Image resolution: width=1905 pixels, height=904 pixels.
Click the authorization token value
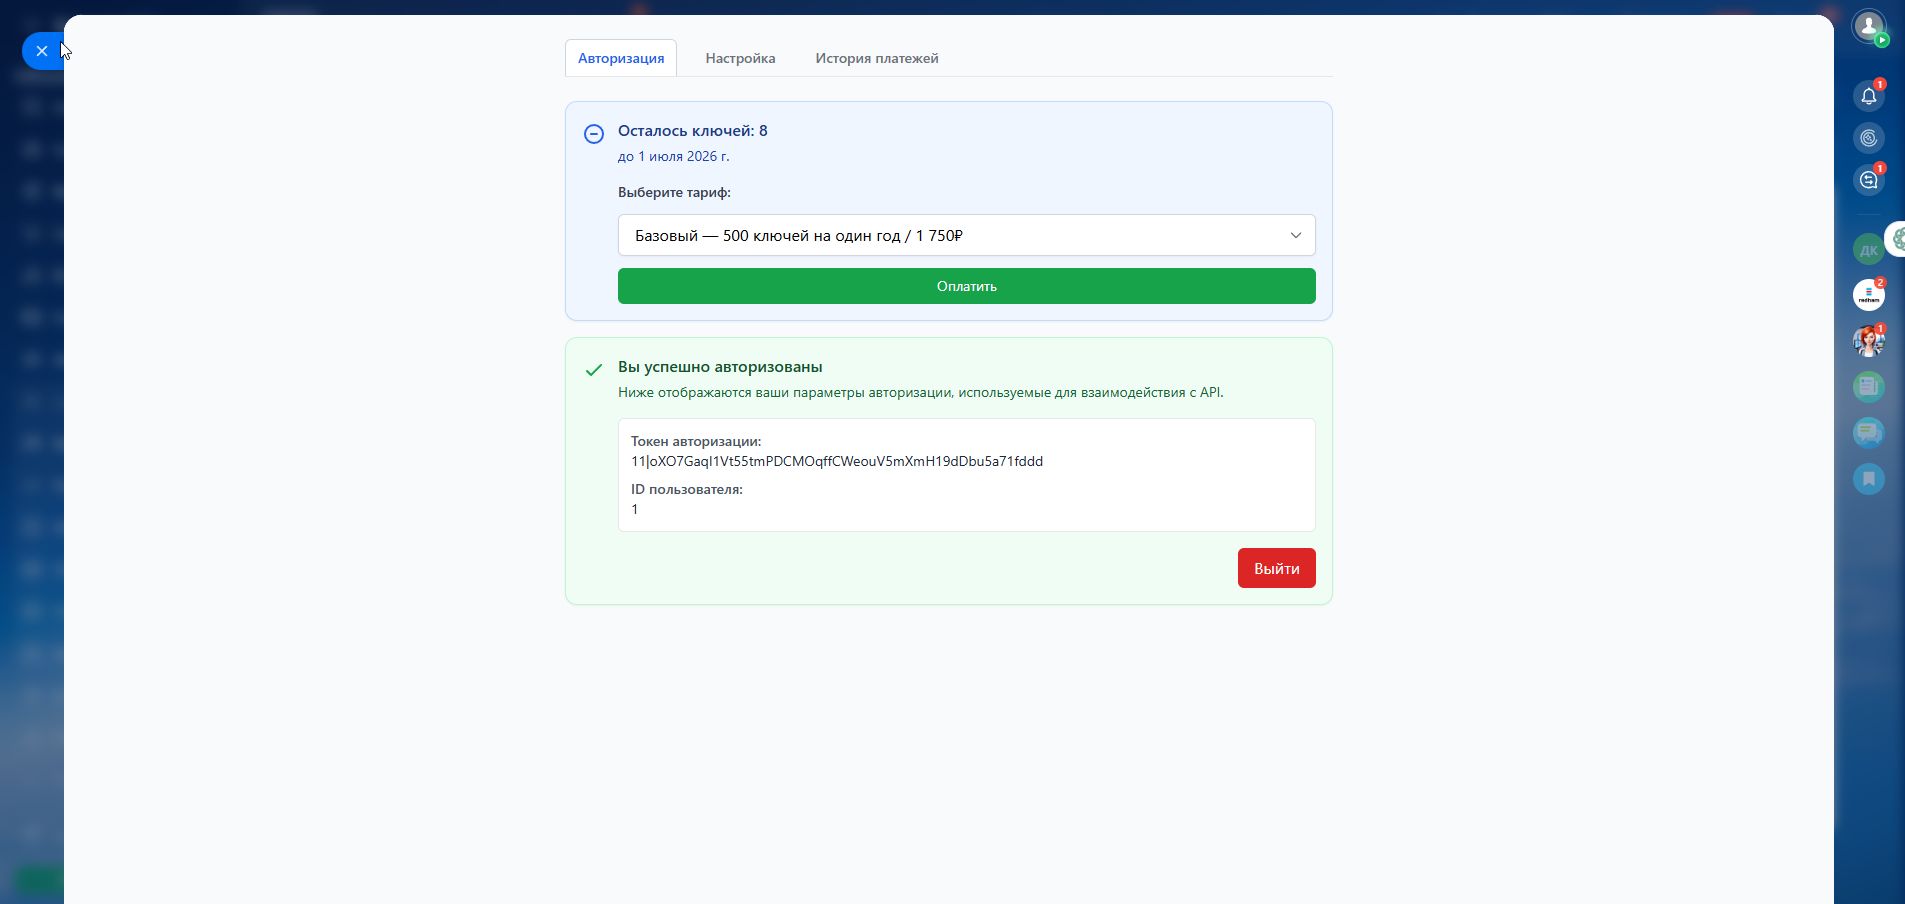(x=837, y=461)
